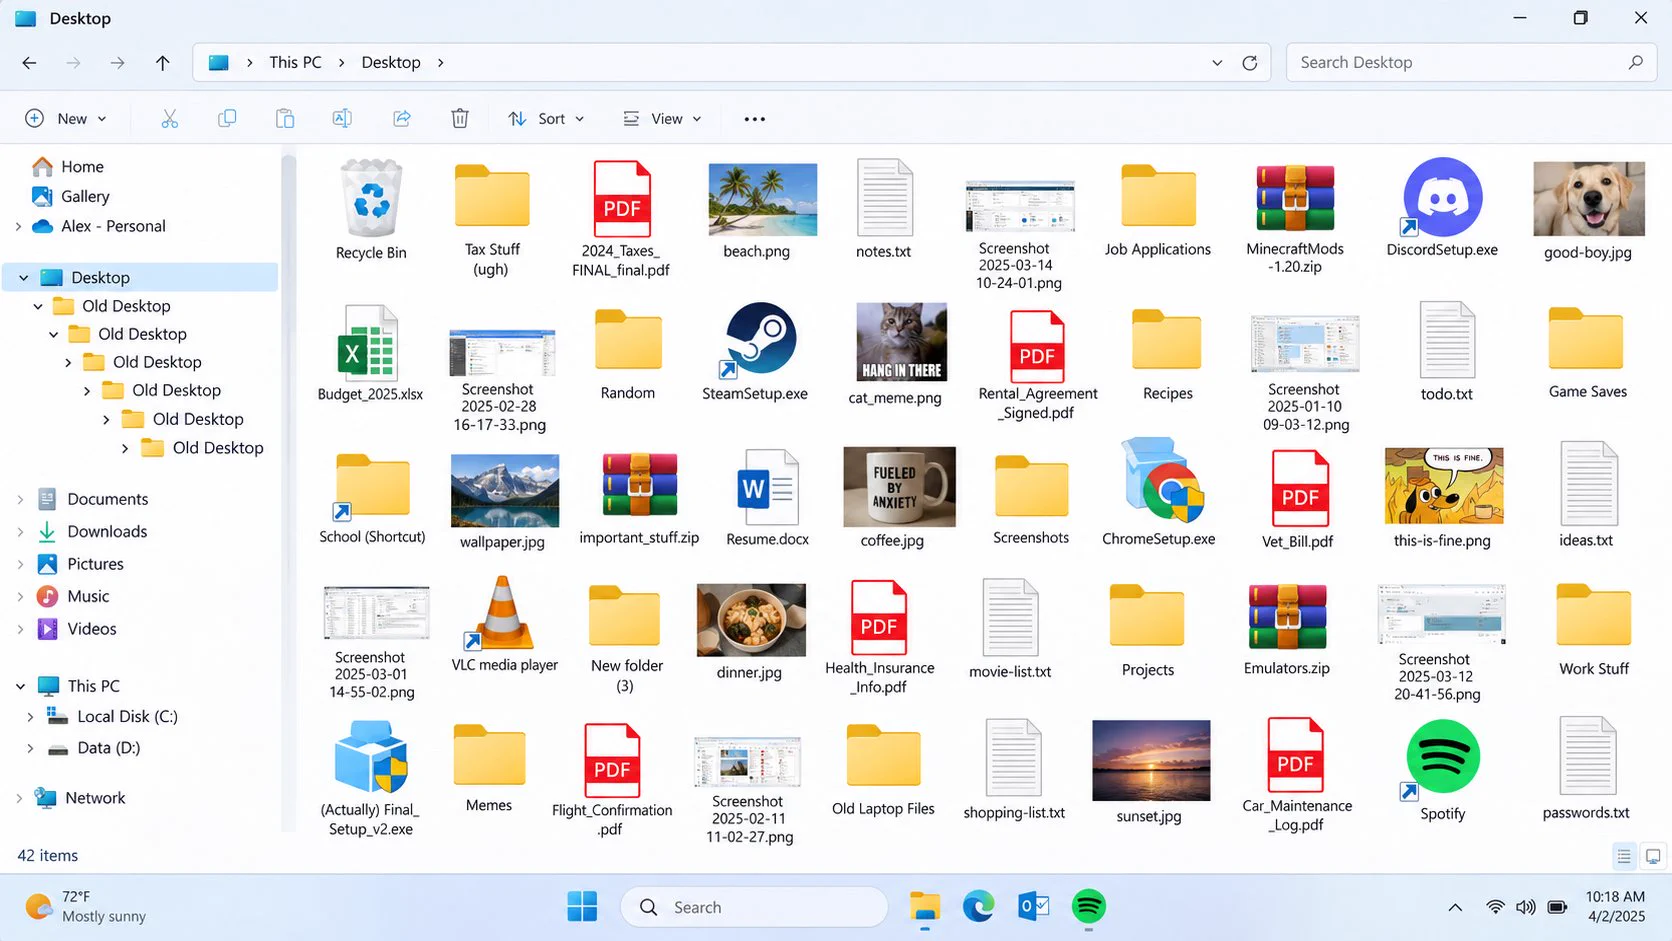
Task: Select beach.png thumbnail
Action: (762, 200)
